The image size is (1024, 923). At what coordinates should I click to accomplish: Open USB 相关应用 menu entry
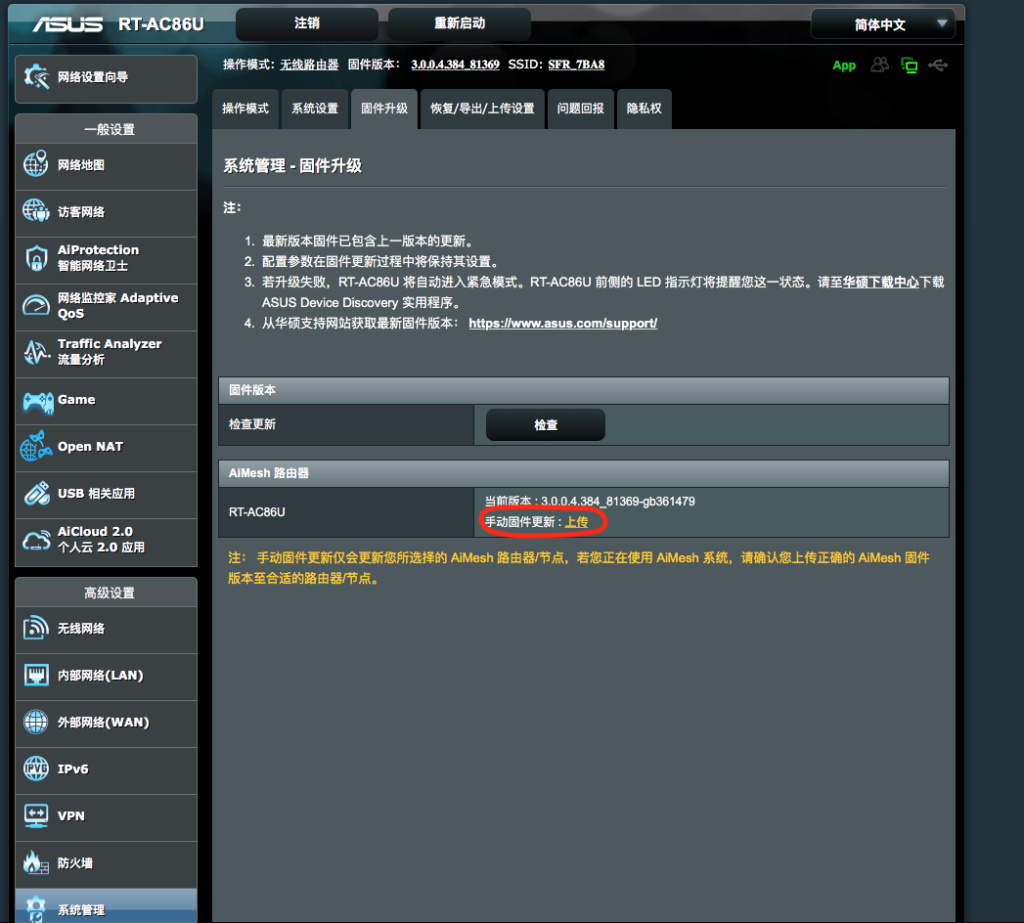coord(106,494)
